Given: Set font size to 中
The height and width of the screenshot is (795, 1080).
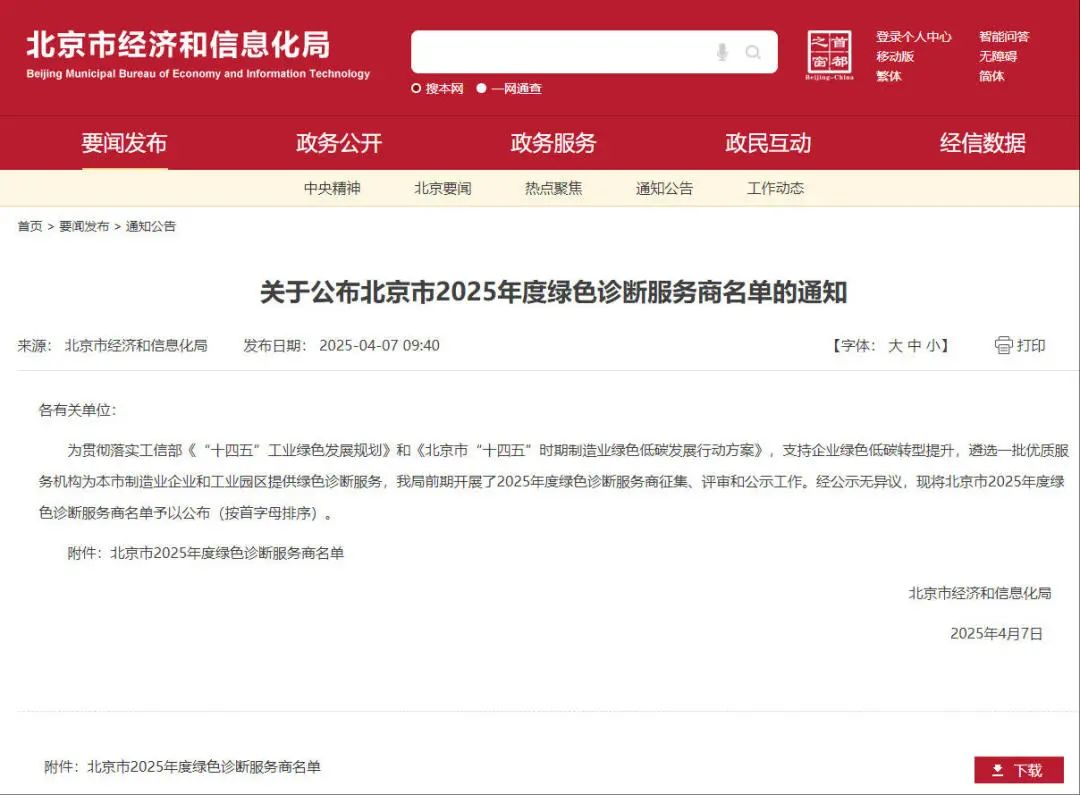Looking at the screenshot, I should pyautogui.click(x=914, y=345).
